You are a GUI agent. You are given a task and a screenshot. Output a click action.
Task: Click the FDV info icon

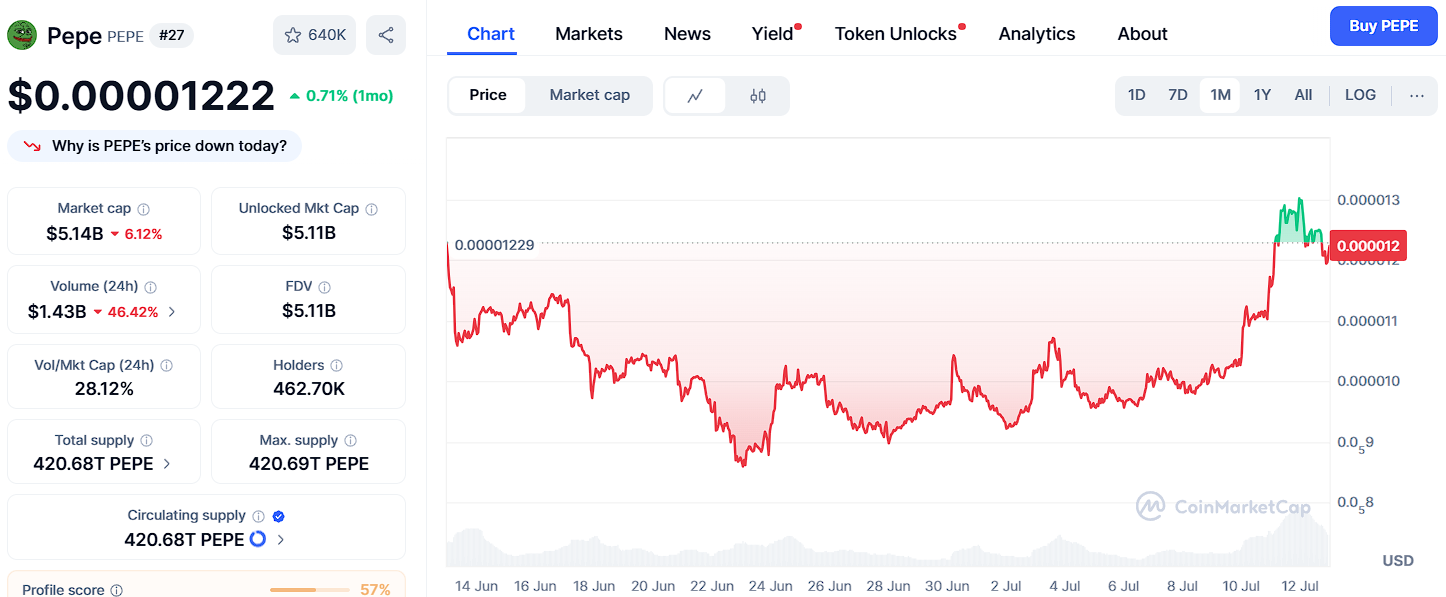click(325, 287)
